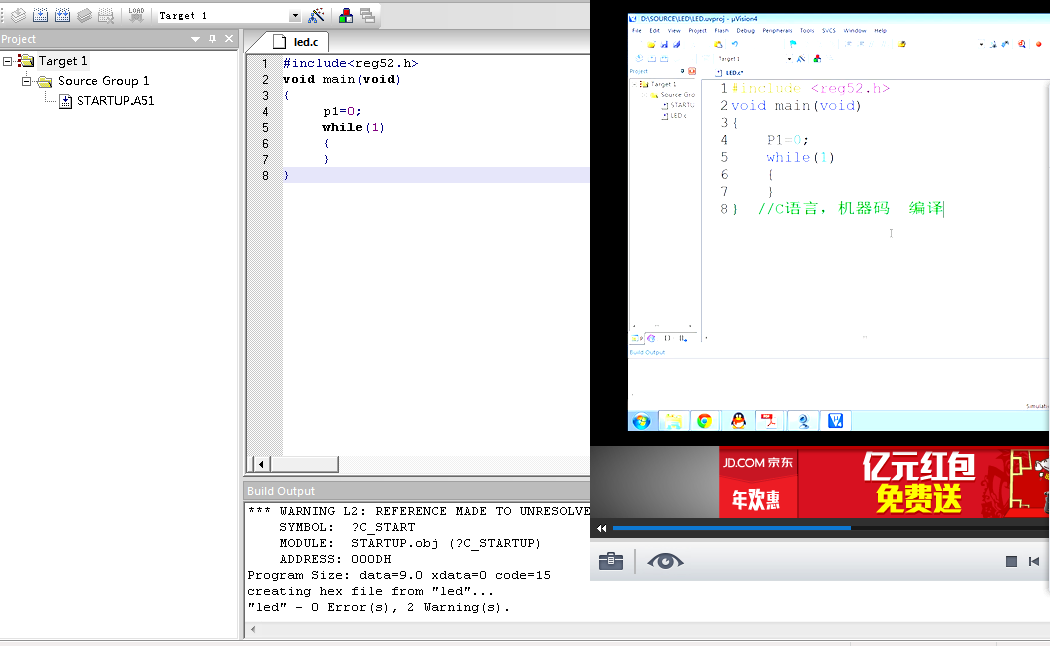
Task: Select the Source Group 1 folder
Action: [103, 81]
